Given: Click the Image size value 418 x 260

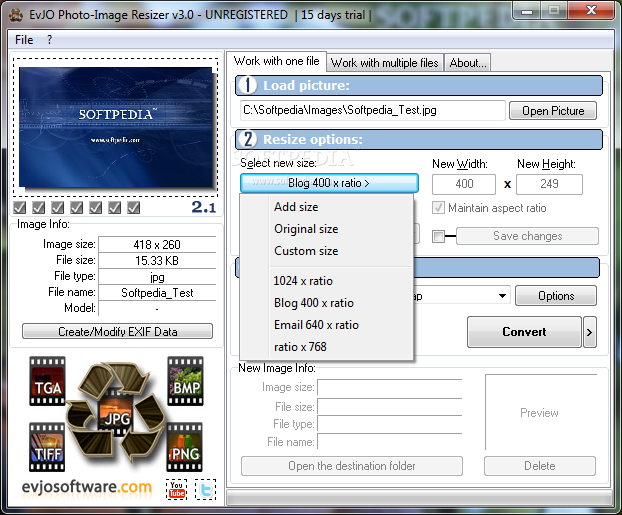Looking at the screenshot, I should pos(157,244).
